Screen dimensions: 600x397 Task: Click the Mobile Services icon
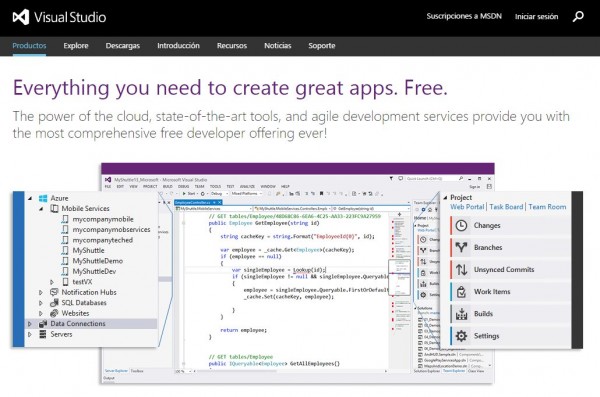(54, 209)
